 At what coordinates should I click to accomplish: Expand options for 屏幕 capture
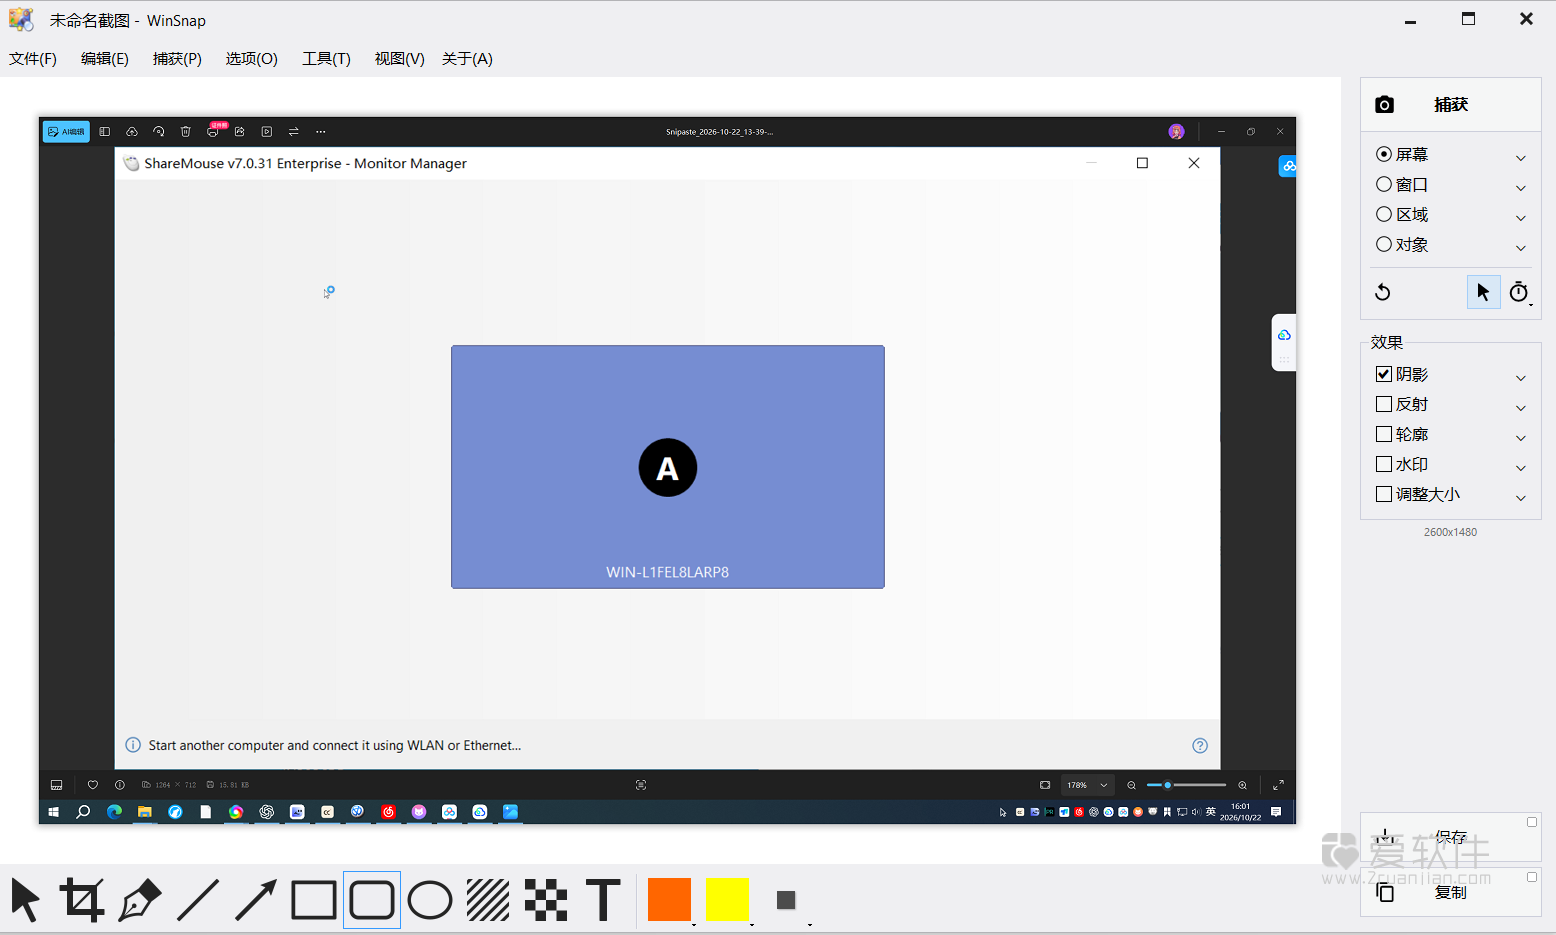(x=1521, y=158)
